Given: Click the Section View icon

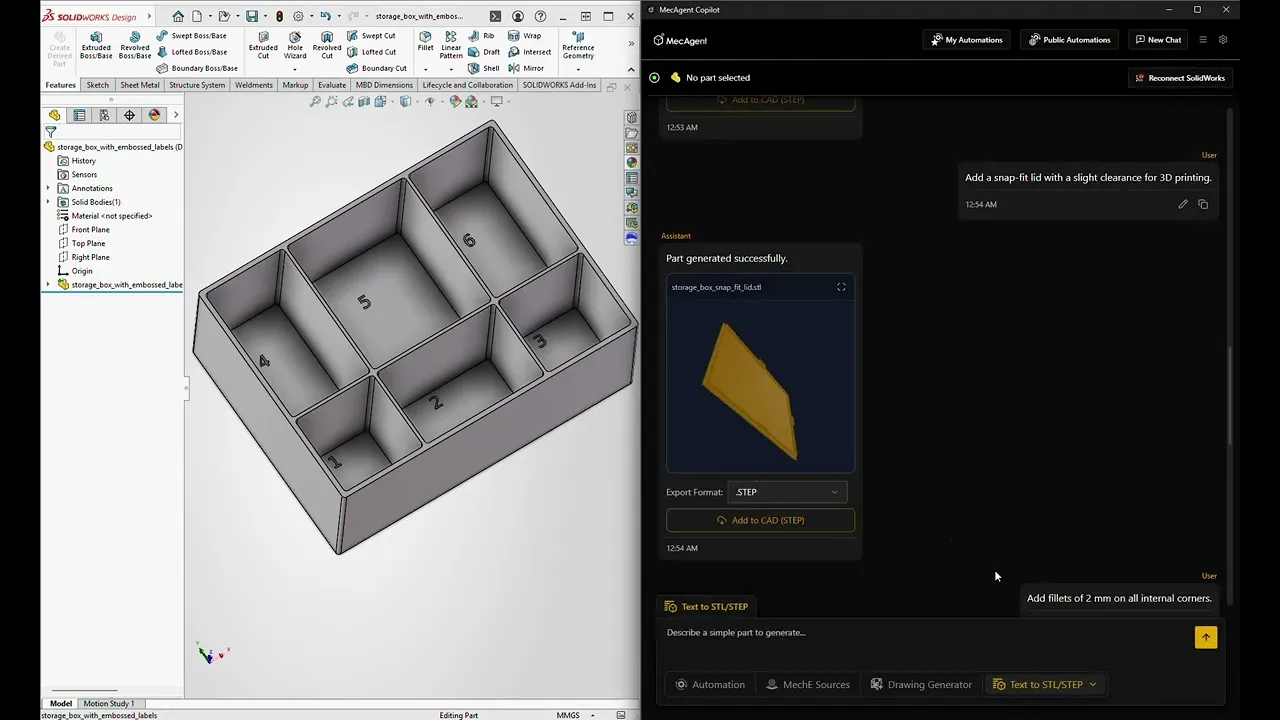Looking at the screenshot, I should (364, 101).
